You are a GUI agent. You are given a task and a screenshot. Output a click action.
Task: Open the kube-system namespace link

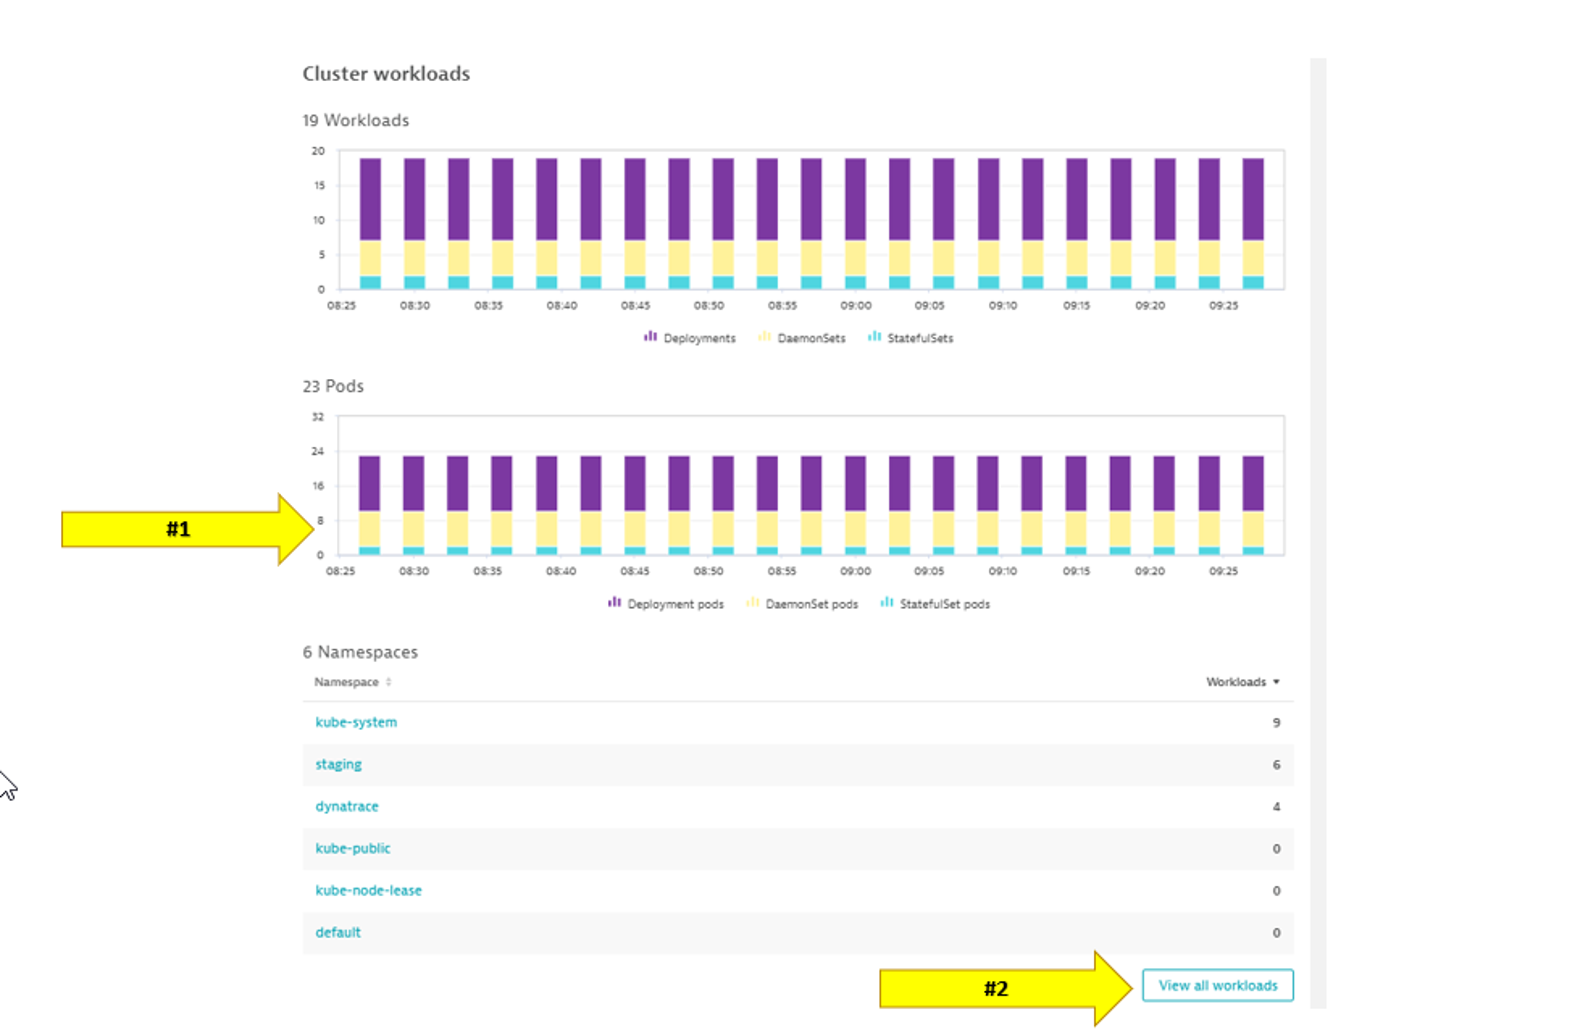(x=356, y=722)
